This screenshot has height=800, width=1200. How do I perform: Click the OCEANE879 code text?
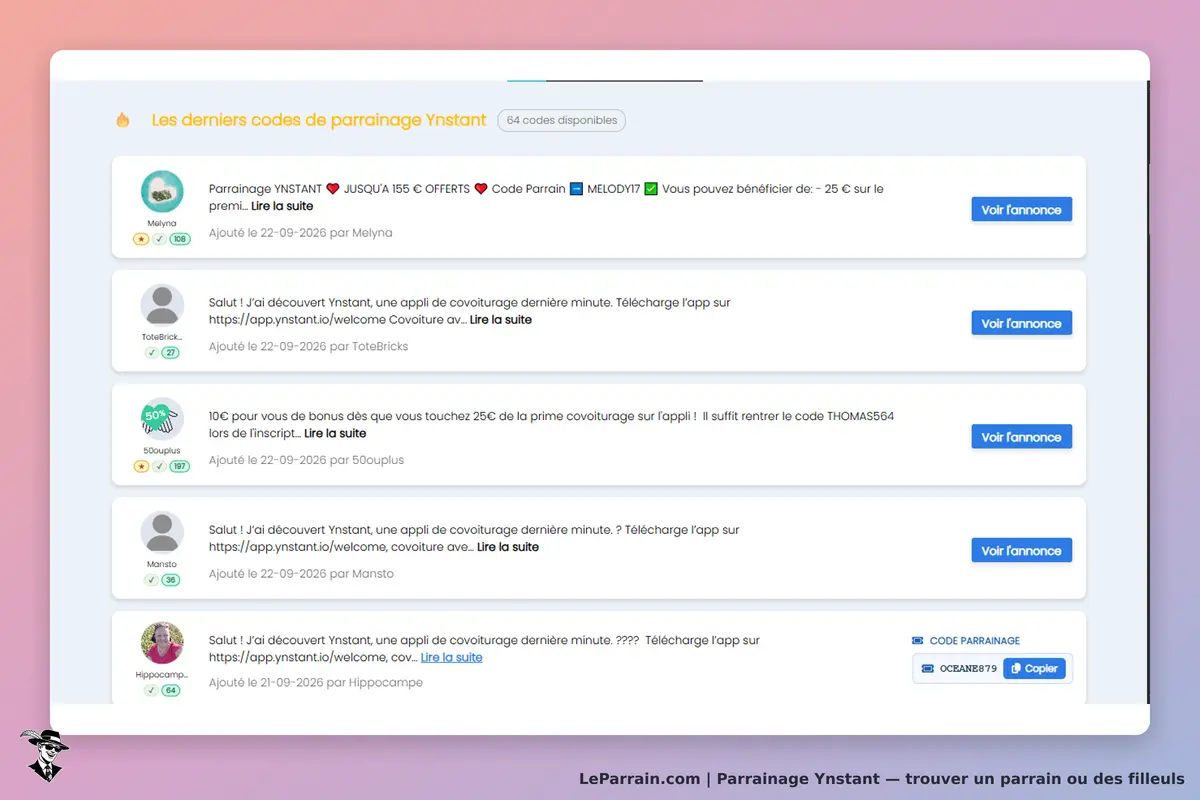click(x=968, y=669)
